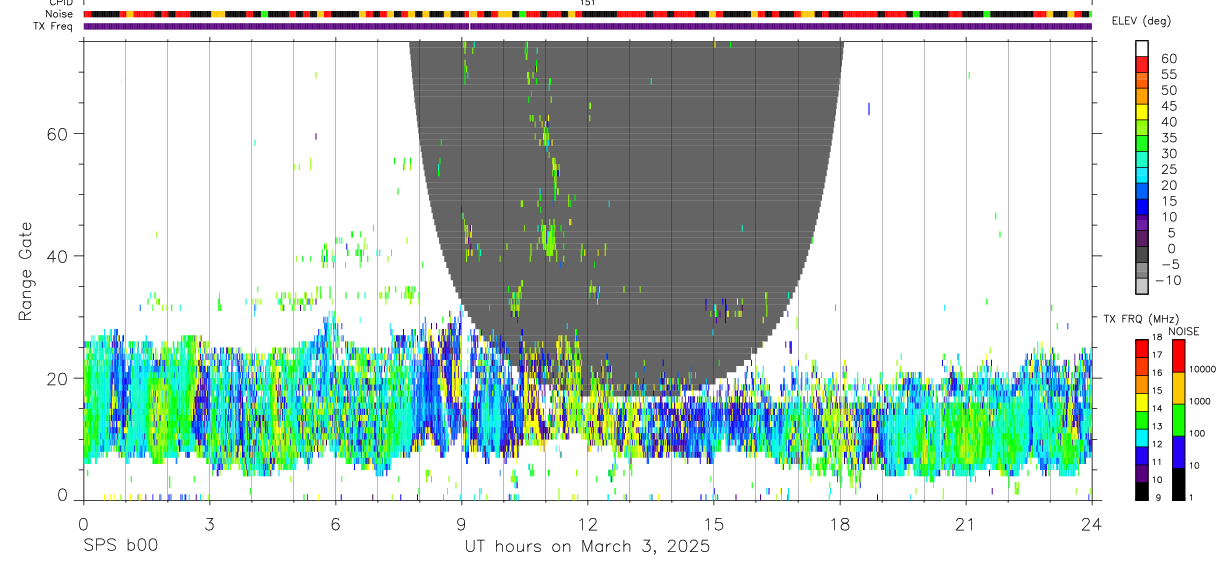This screenshot has width=1228, height=567.
Task: Click the x-axis tick label '12'
Action: (x=588, y=524)
